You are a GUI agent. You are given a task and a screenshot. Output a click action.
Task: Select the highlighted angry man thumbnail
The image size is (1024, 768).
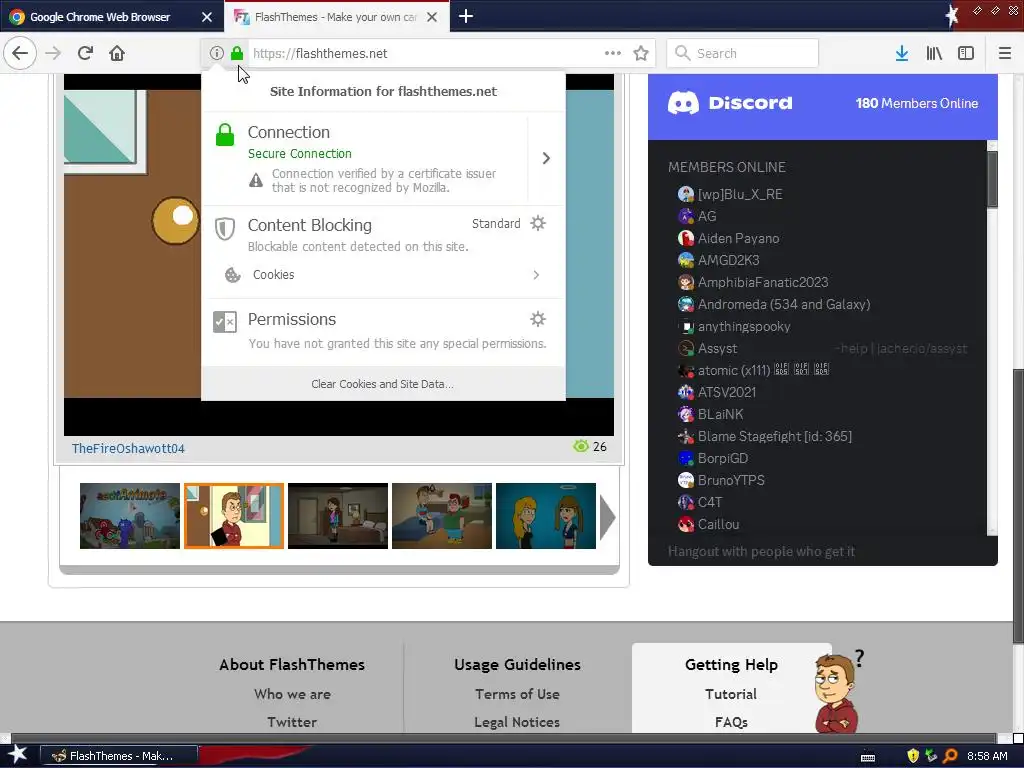234,516
